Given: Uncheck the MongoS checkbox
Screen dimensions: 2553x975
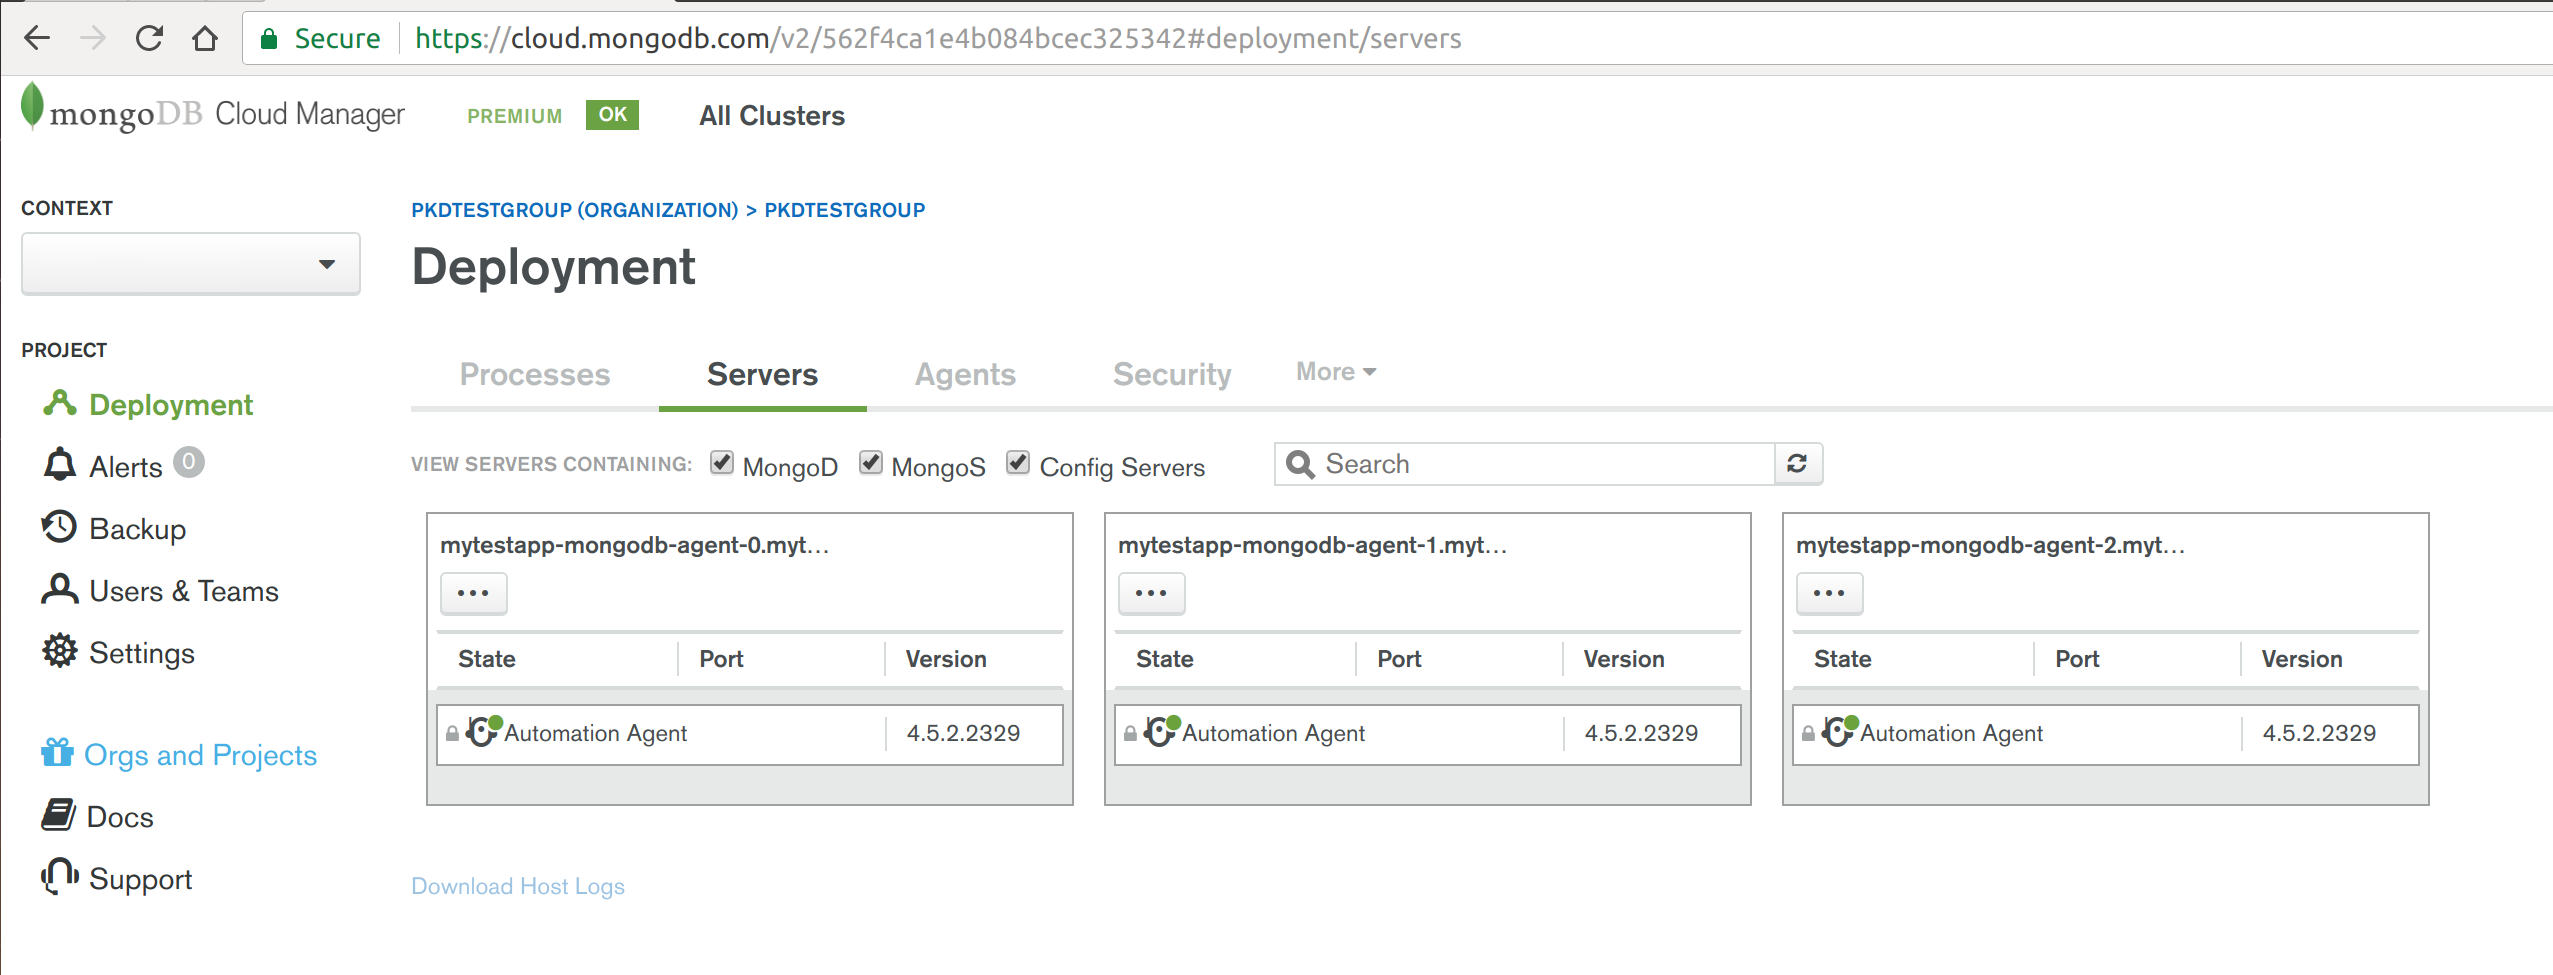Looking at the screenshot, I should coord(871,462).
